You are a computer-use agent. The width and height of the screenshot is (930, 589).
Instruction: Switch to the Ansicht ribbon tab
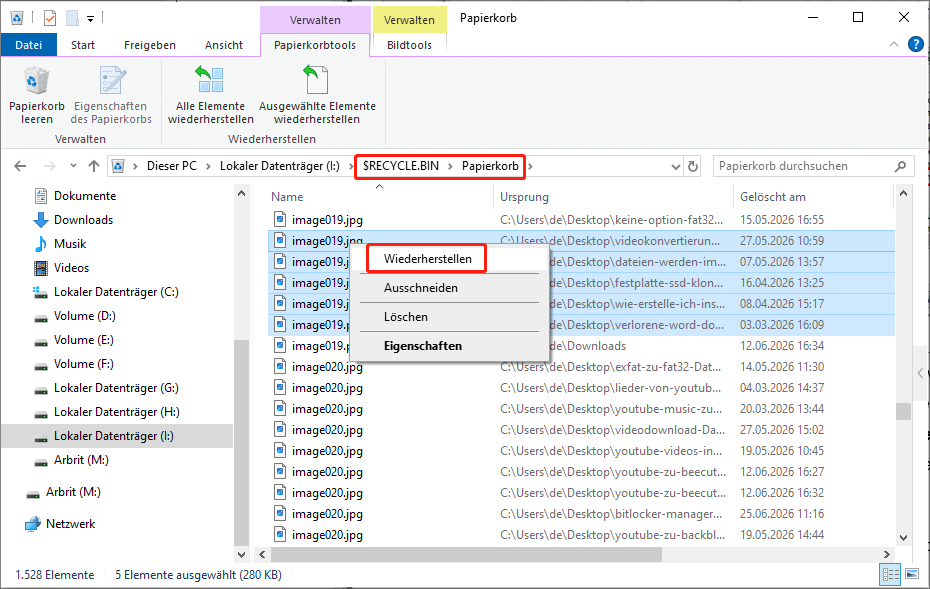click(224, 45)
